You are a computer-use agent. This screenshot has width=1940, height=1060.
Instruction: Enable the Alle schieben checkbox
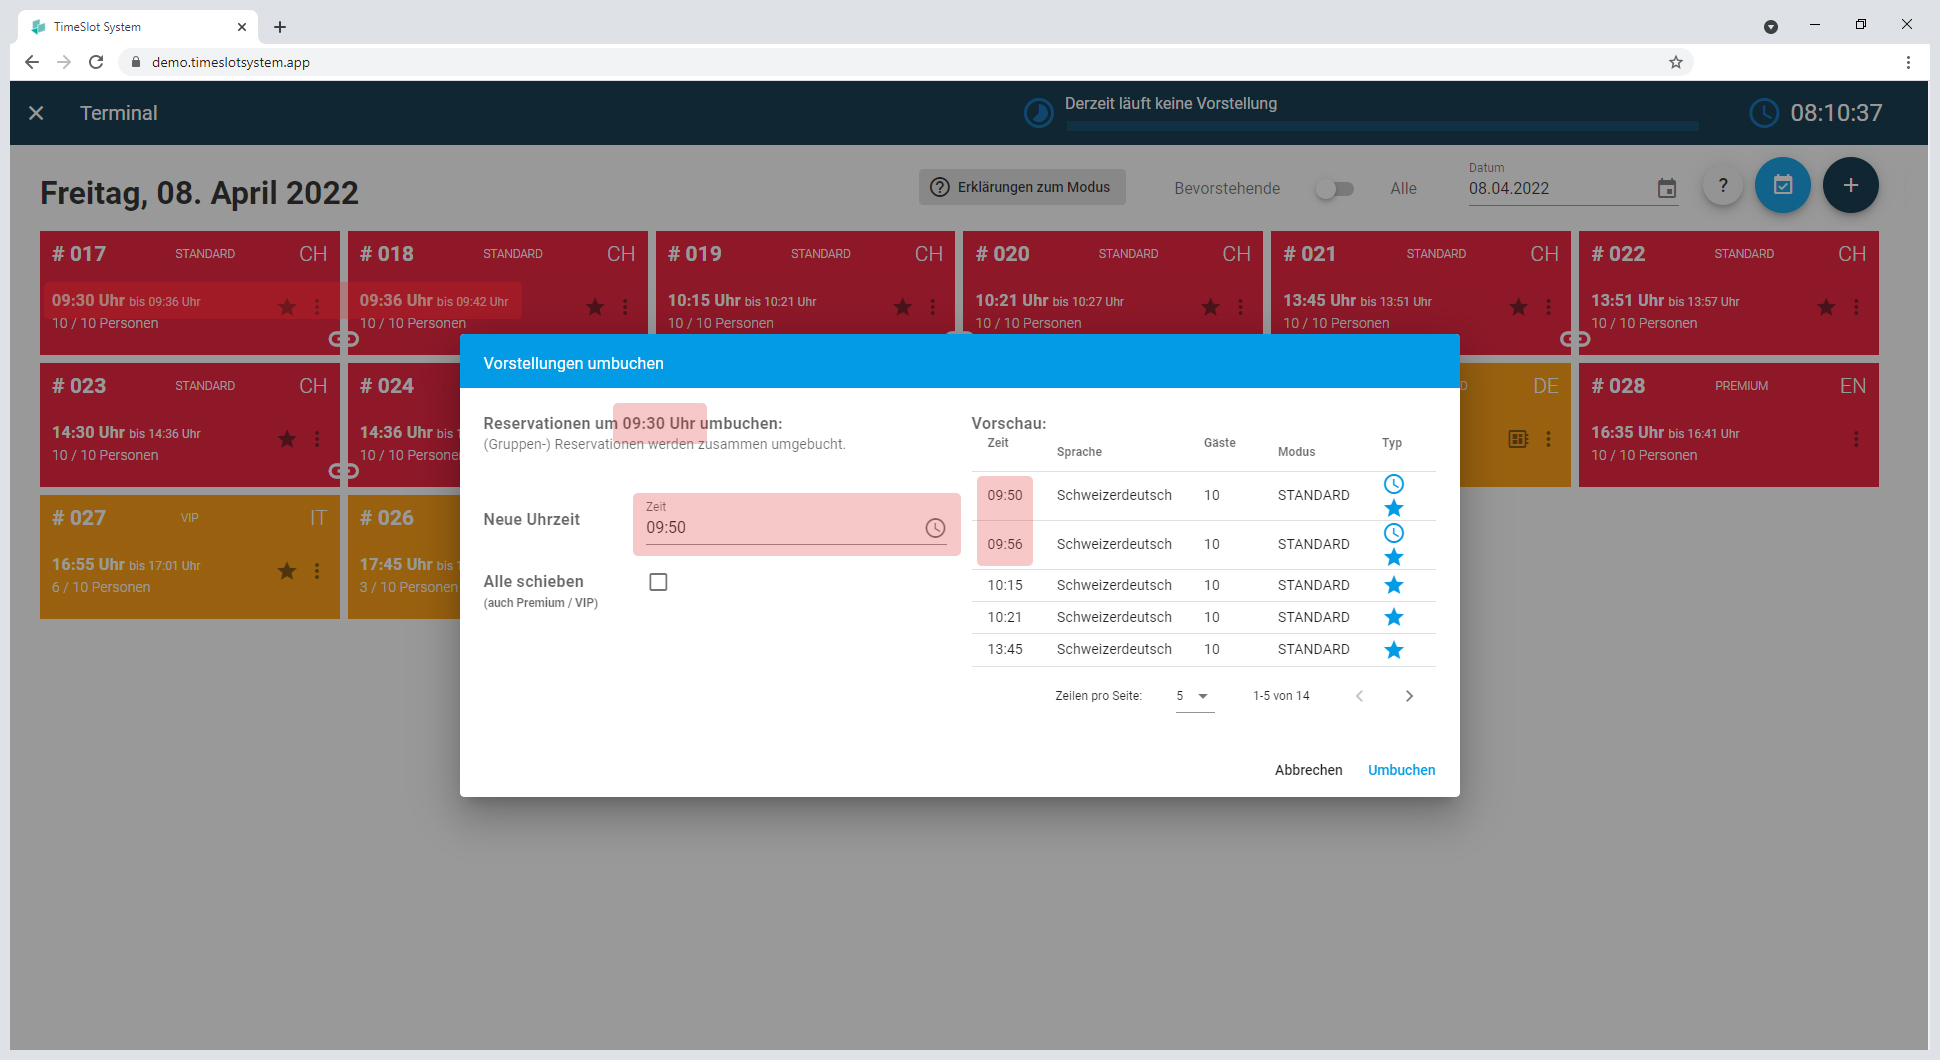point(658,582)
